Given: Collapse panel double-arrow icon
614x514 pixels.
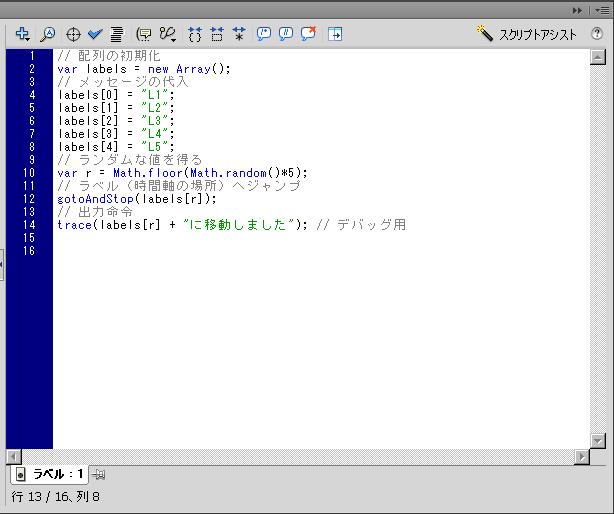Looking at the screenshot, I should (577, 11).
